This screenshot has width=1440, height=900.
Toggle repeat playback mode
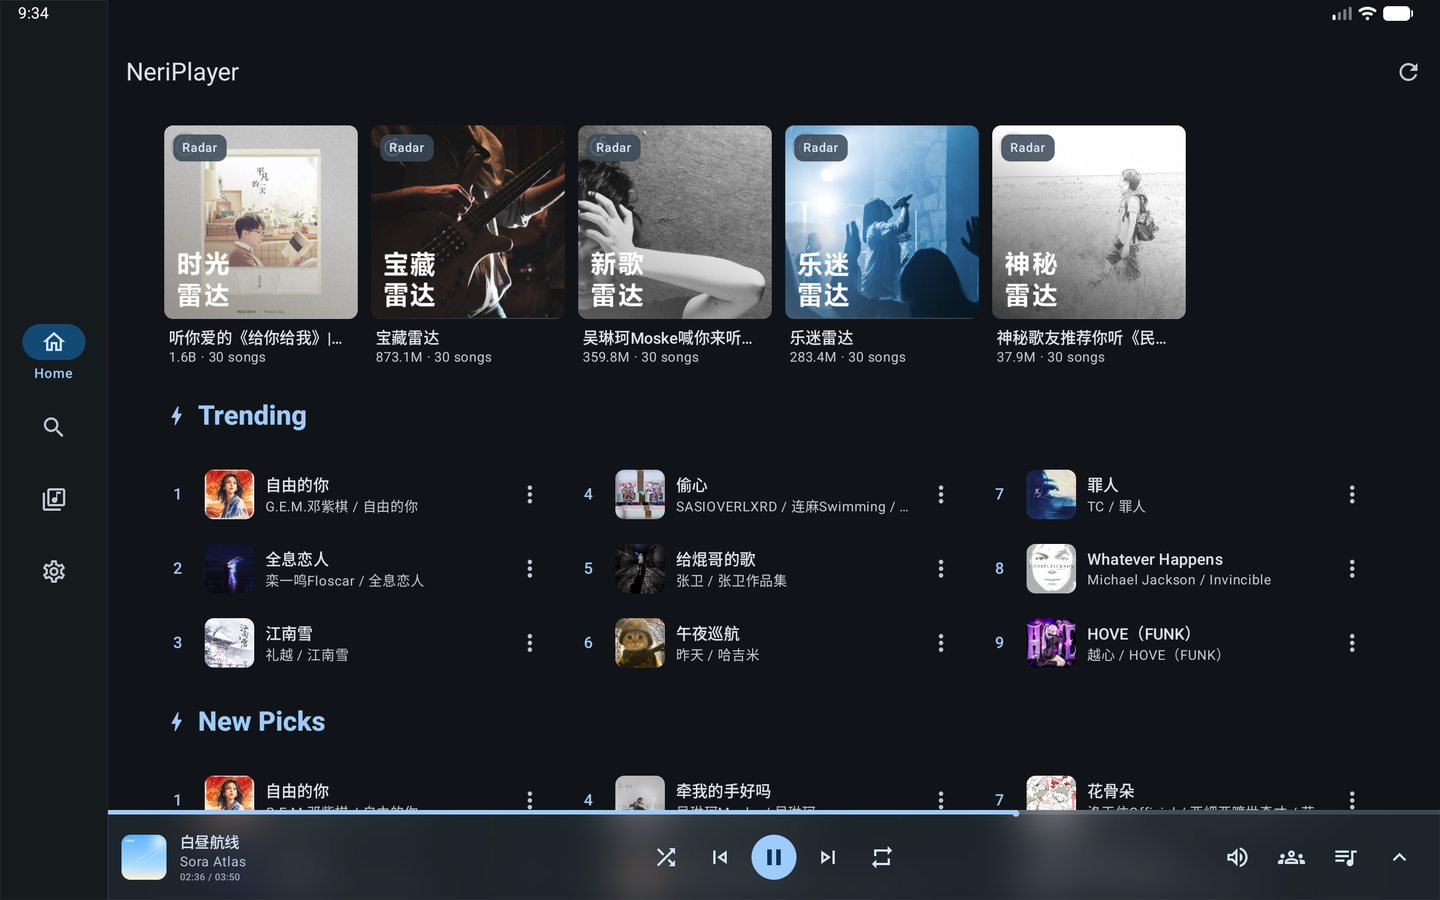[882, 857]
